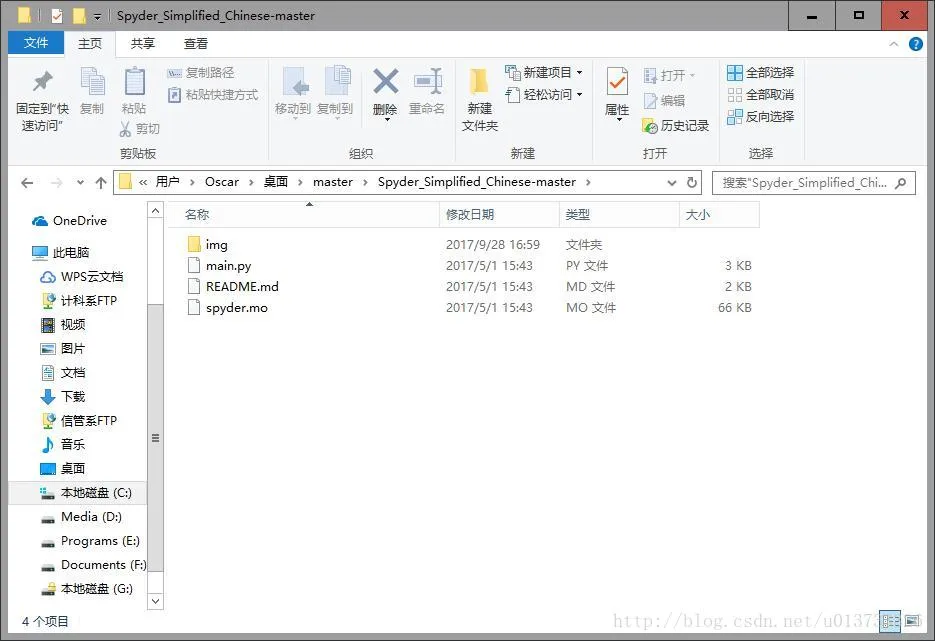The image size is (935, 641).
Task: Click master in the address path
Action: [333, 182]
